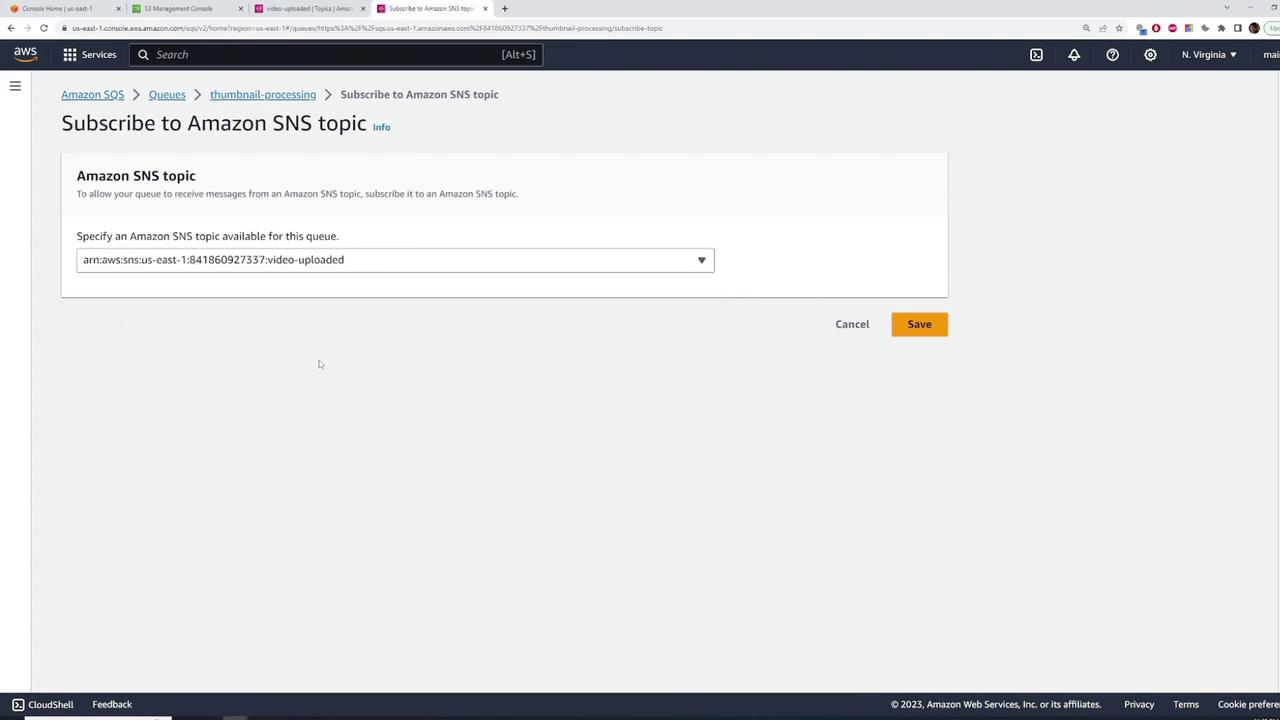Close the S3 Management Console tab
The height and width of the screenshot is (720, 1280).
coord(240,8)
